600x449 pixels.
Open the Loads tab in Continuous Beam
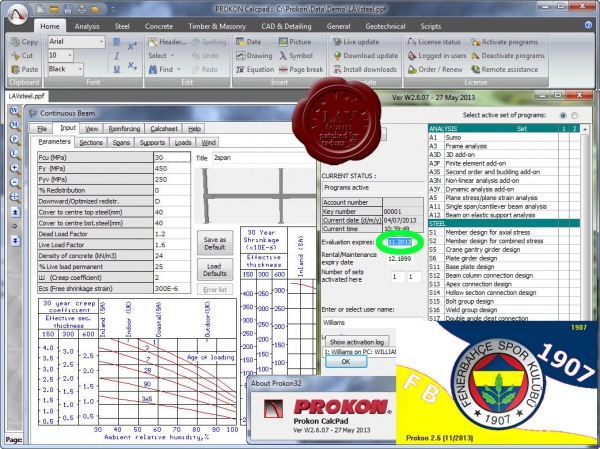[x=183, y=142]
